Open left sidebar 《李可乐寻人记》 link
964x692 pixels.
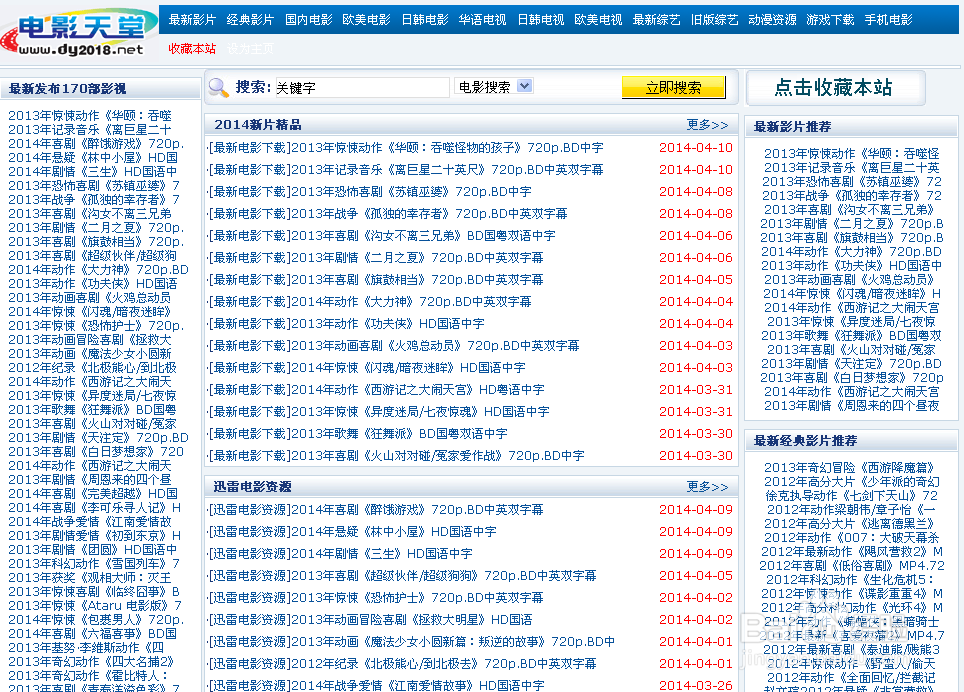[95, 508]
